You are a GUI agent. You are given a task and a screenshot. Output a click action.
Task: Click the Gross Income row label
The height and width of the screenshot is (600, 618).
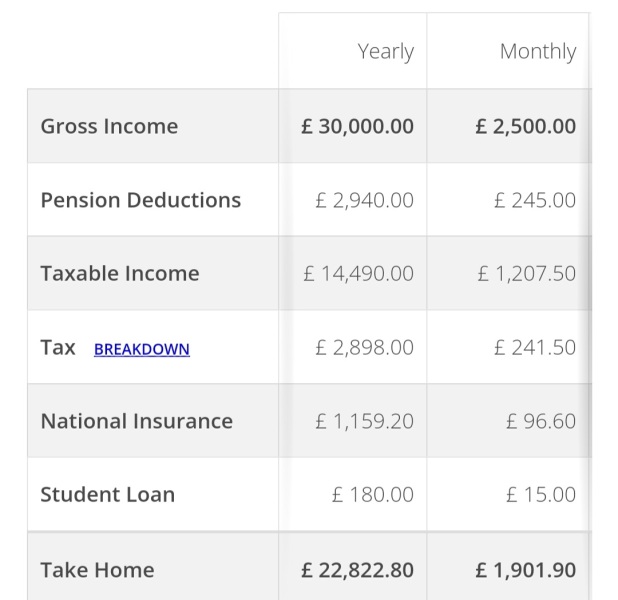coord(109,127)
